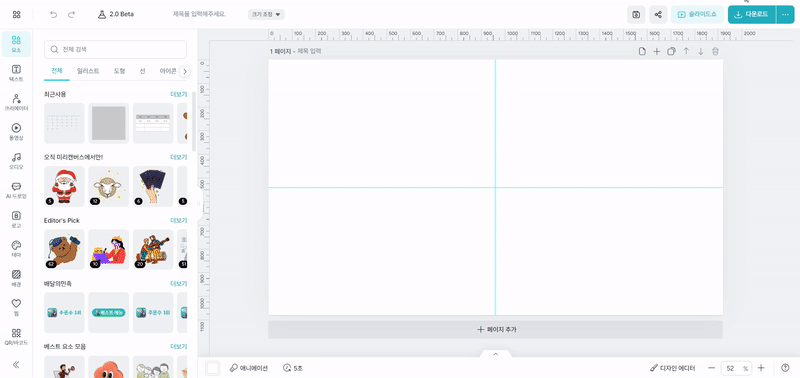This screenshot has height=378, width=800.
Task: Click the new blank page icon
Action: pos(642,51)
